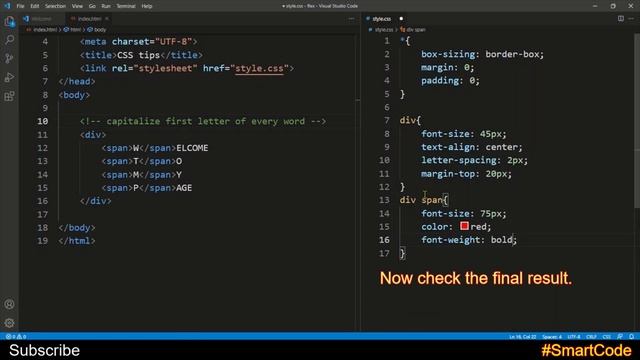This screenshot has height=360, width=640.
Task: Open the Edit menu
Action: [35, 6]
